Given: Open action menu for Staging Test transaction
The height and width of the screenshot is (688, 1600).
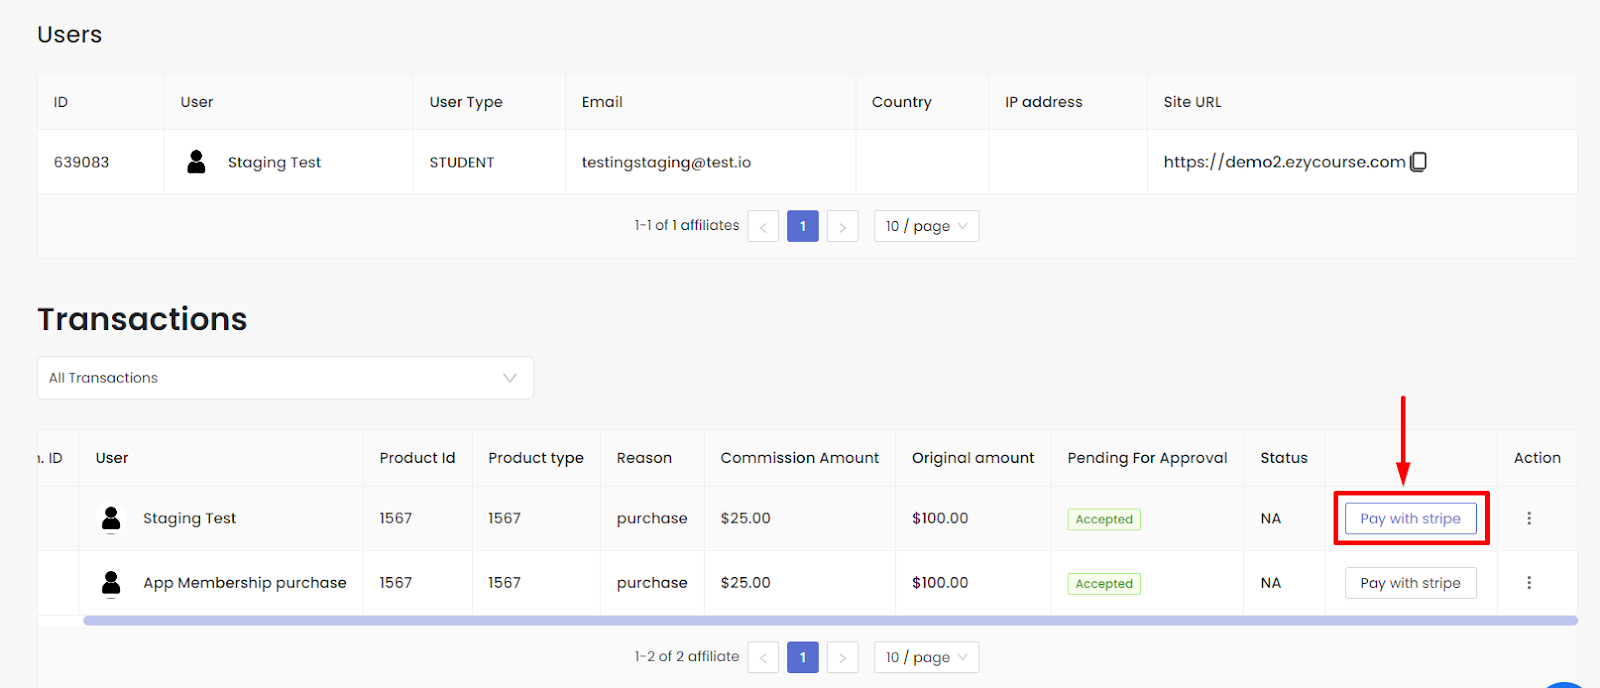Looking at the screenshot, I should pyautogui.click(x=1529, y=518).
